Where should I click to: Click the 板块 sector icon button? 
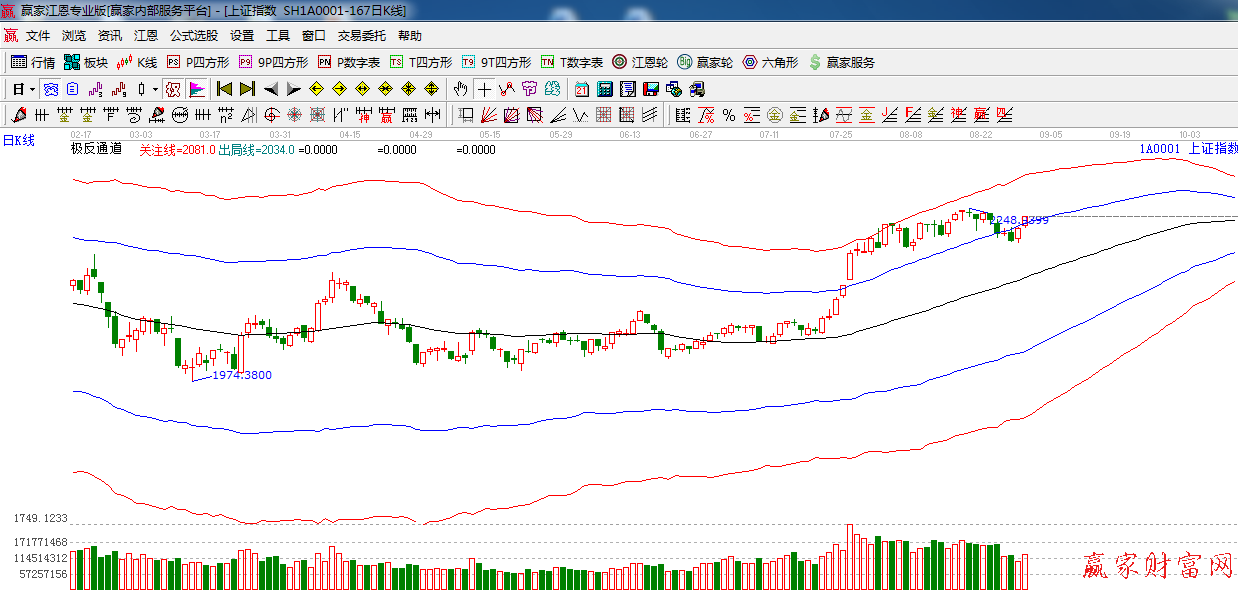[x=86, y=62]
